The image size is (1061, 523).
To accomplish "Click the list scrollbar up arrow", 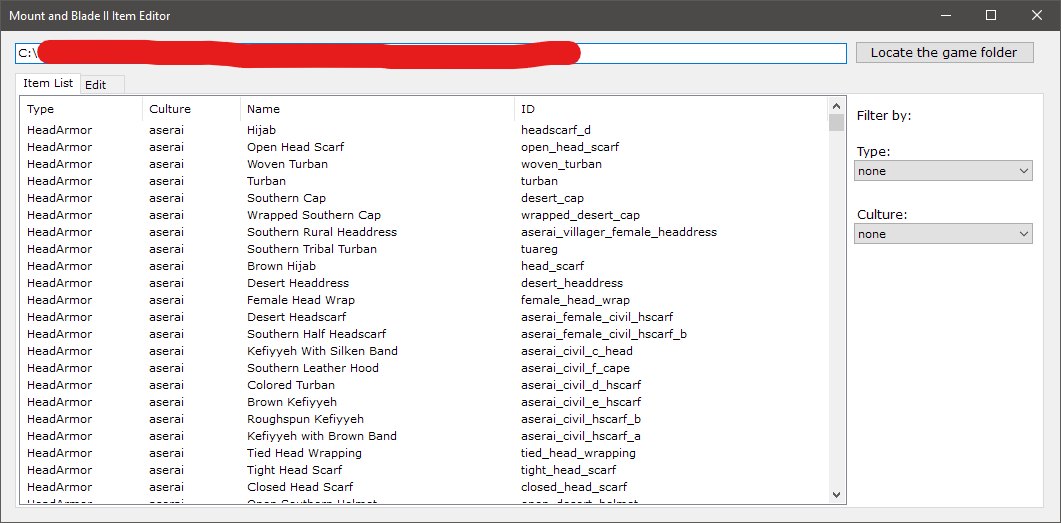I will pyautogui.click(x=836, y=105).
